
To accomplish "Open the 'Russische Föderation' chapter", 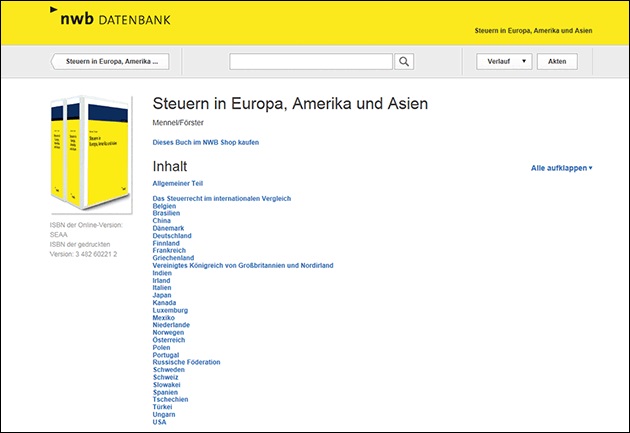I will coord(186,362).
